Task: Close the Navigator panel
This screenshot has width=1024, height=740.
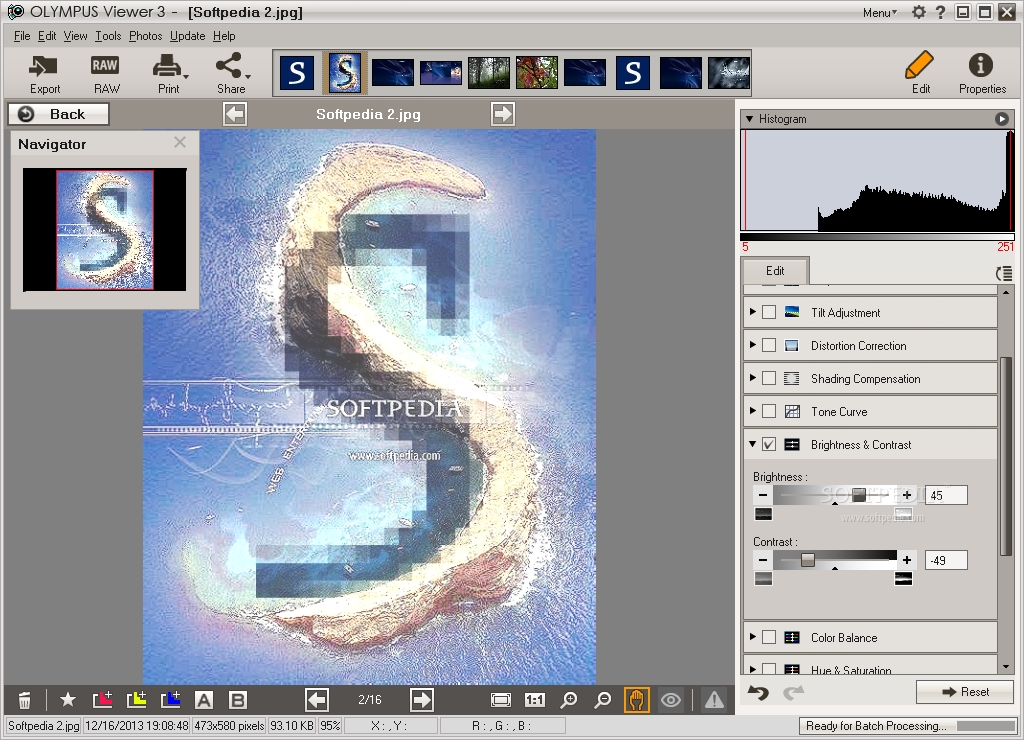Action: [x=180, y=142]
